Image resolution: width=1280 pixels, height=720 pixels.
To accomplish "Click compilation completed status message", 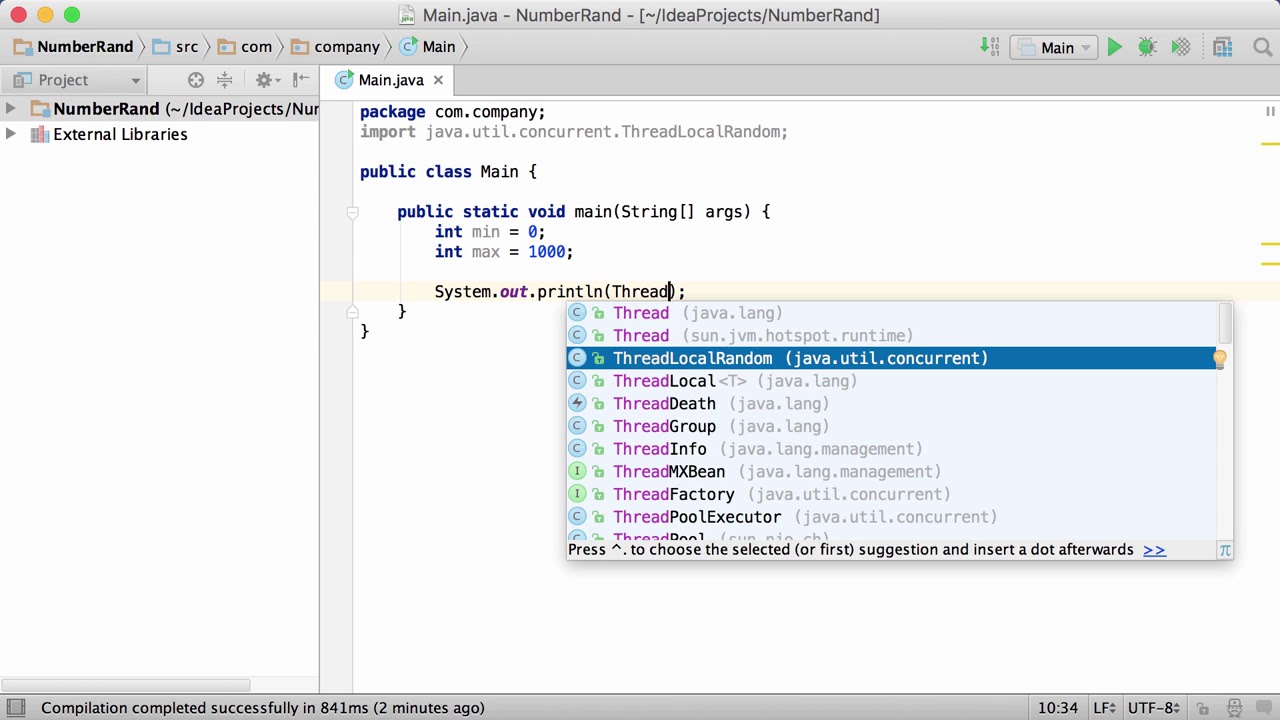I will [263, 708].
